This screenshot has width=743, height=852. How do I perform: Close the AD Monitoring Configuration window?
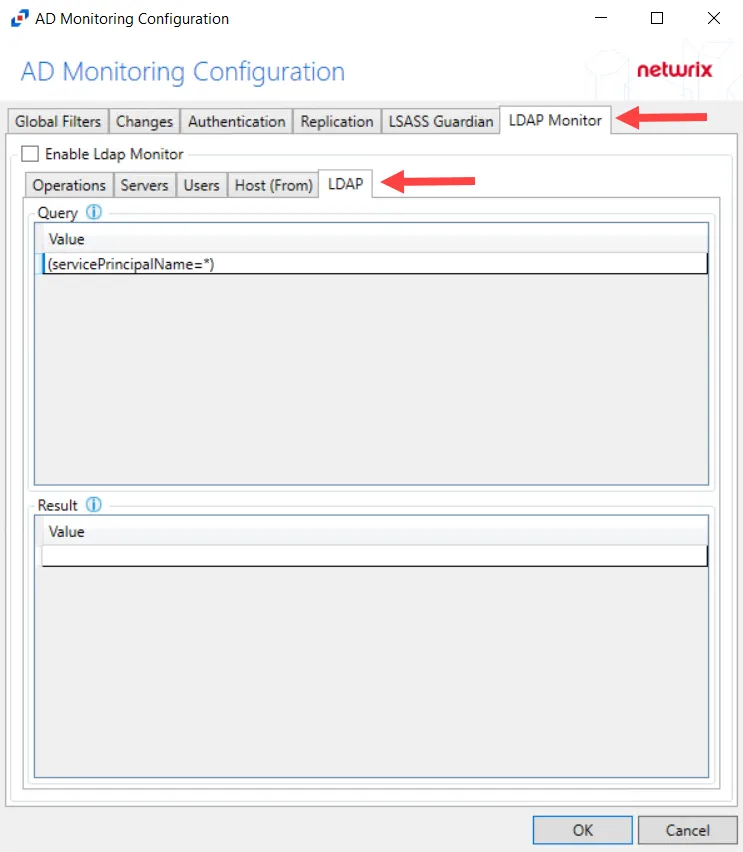(714, 18)
